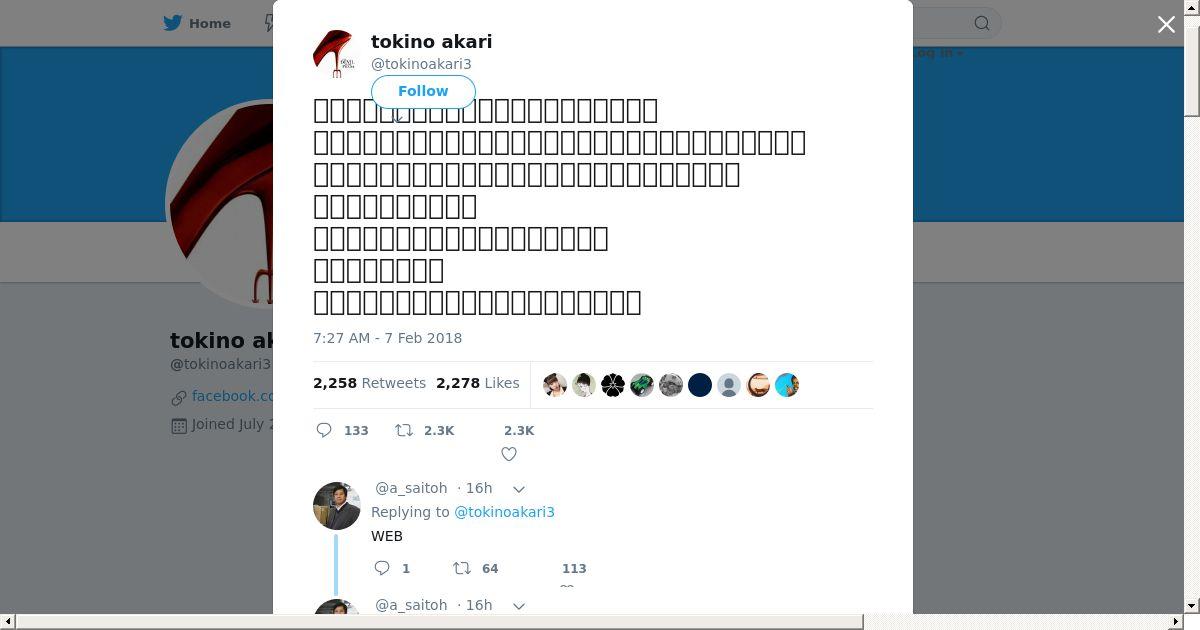
Task: View the 2,258 Retweets list
Action: pos(369,383)
